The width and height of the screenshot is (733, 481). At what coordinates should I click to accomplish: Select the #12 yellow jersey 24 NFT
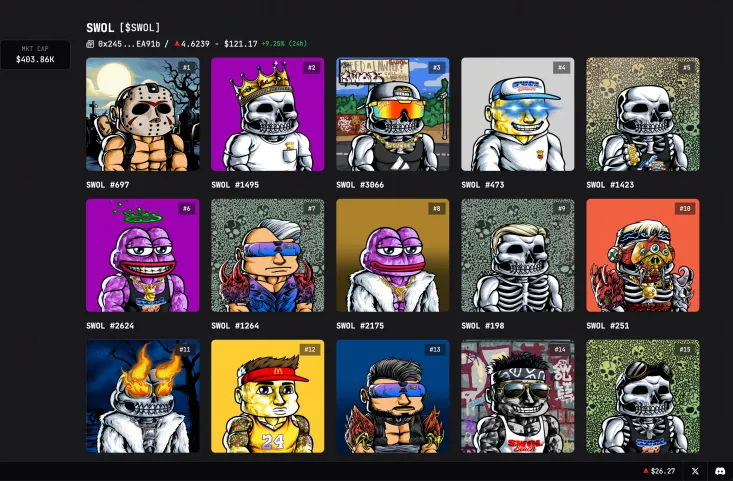pyautogui.click(x=267, y=396)
